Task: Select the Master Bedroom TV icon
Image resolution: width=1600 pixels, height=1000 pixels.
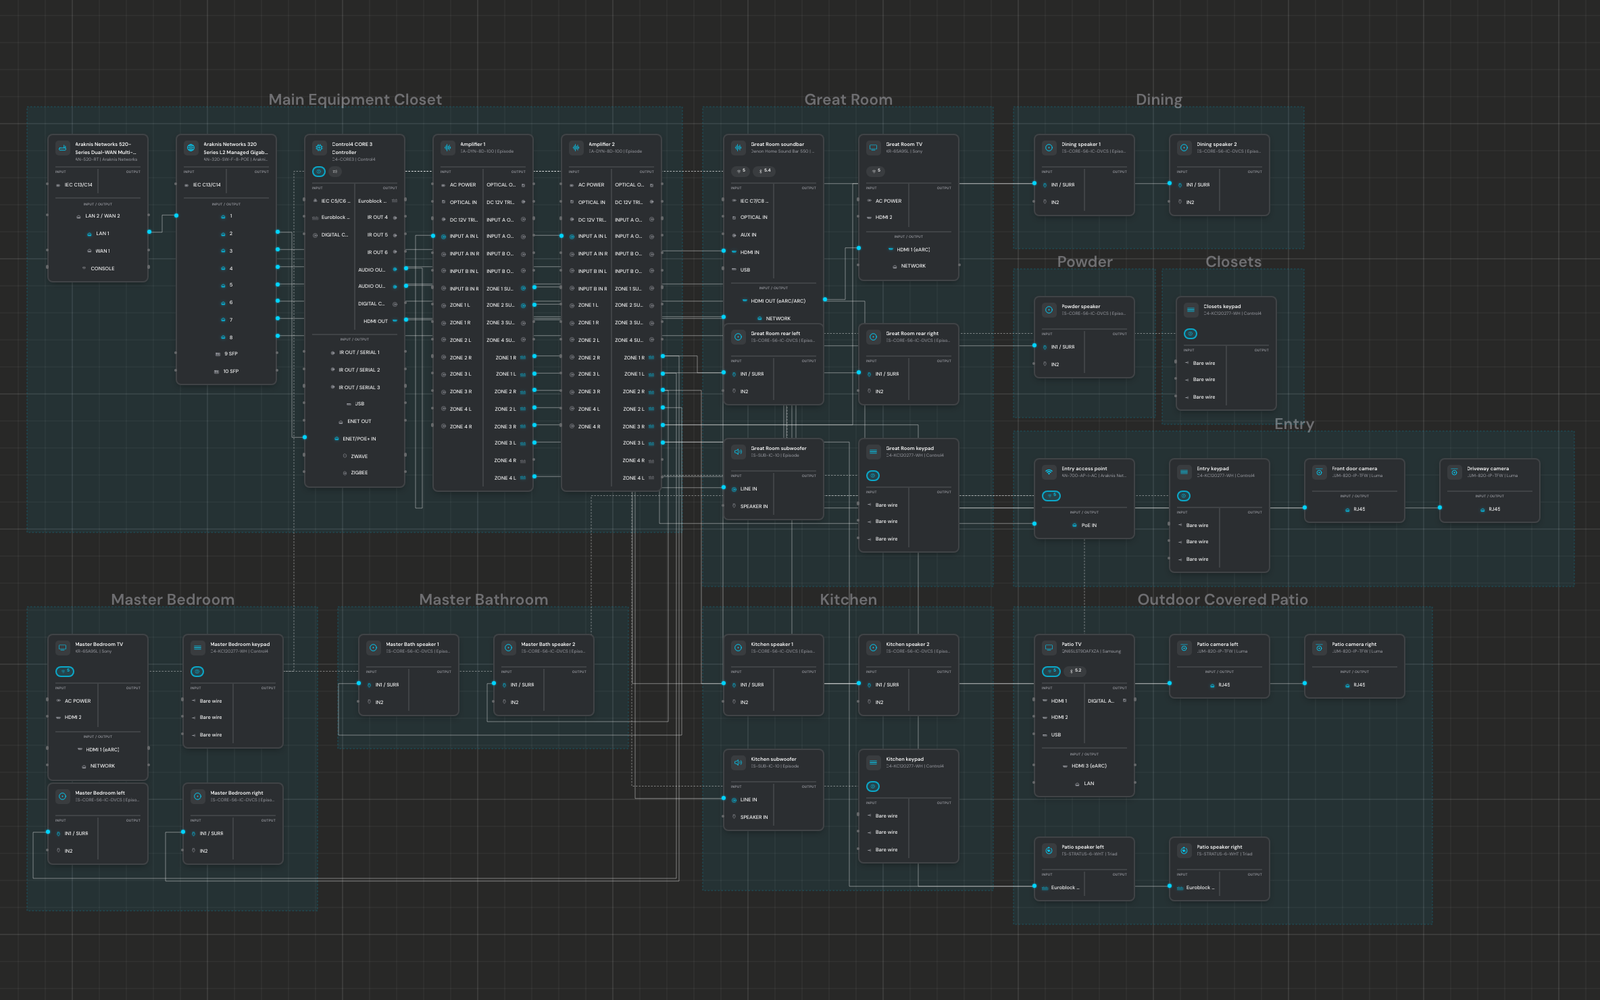Action: [x=62, y=648]
